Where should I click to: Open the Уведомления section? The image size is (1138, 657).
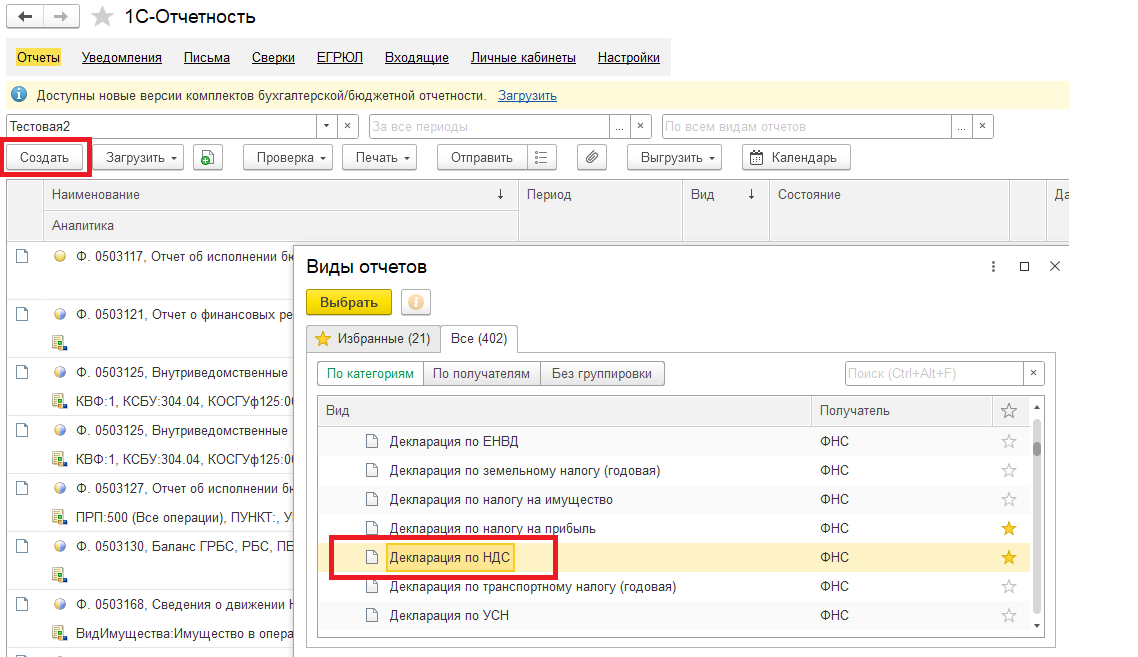122,57
